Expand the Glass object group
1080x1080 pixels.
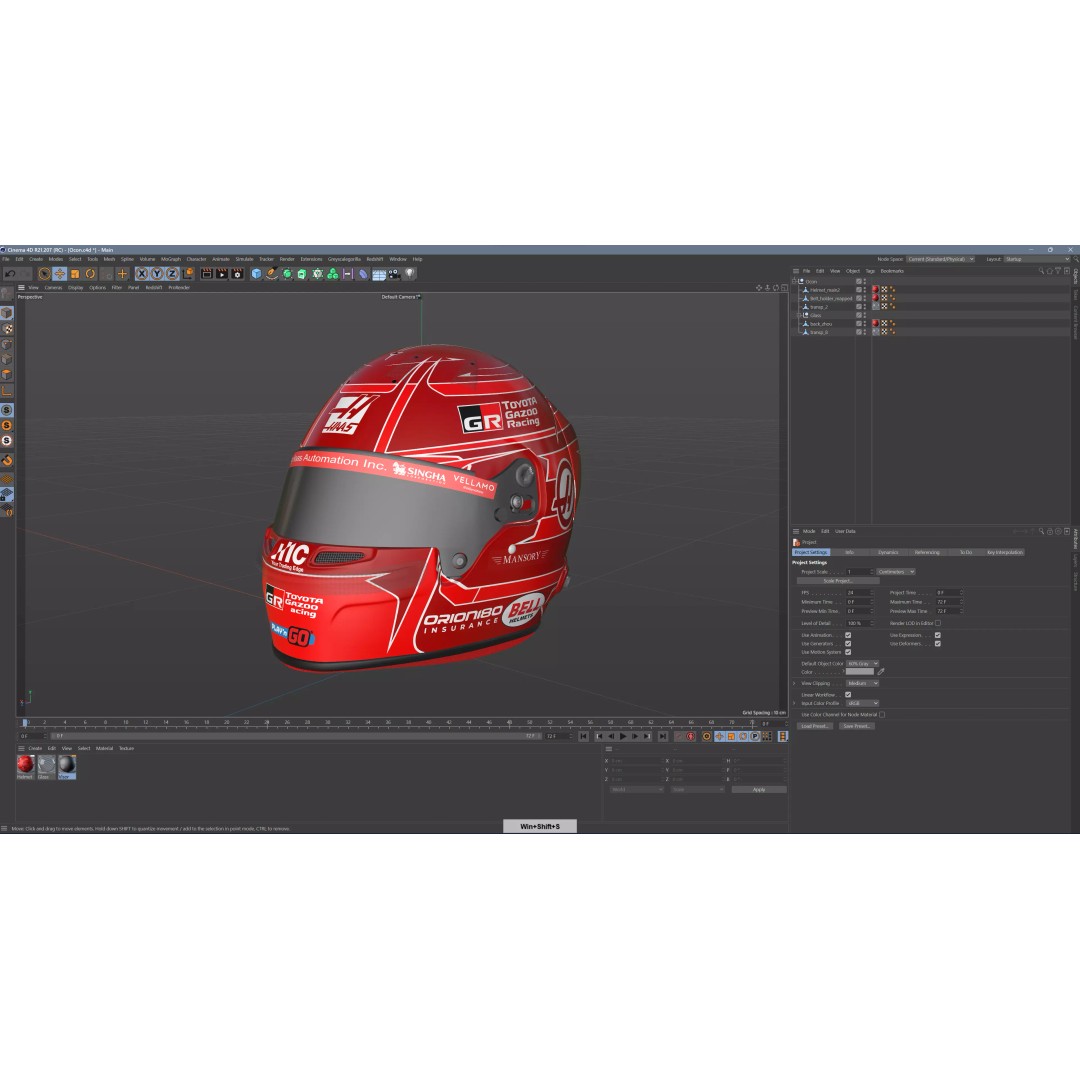coord(799,315)
